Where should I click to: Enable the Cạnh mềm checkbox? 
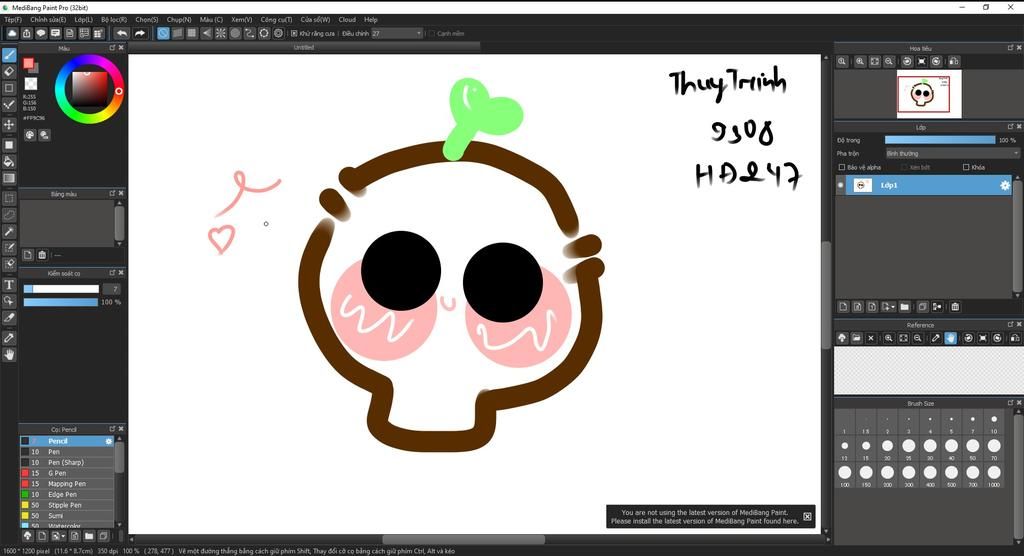pyautogui.click(x=431, y=33)
